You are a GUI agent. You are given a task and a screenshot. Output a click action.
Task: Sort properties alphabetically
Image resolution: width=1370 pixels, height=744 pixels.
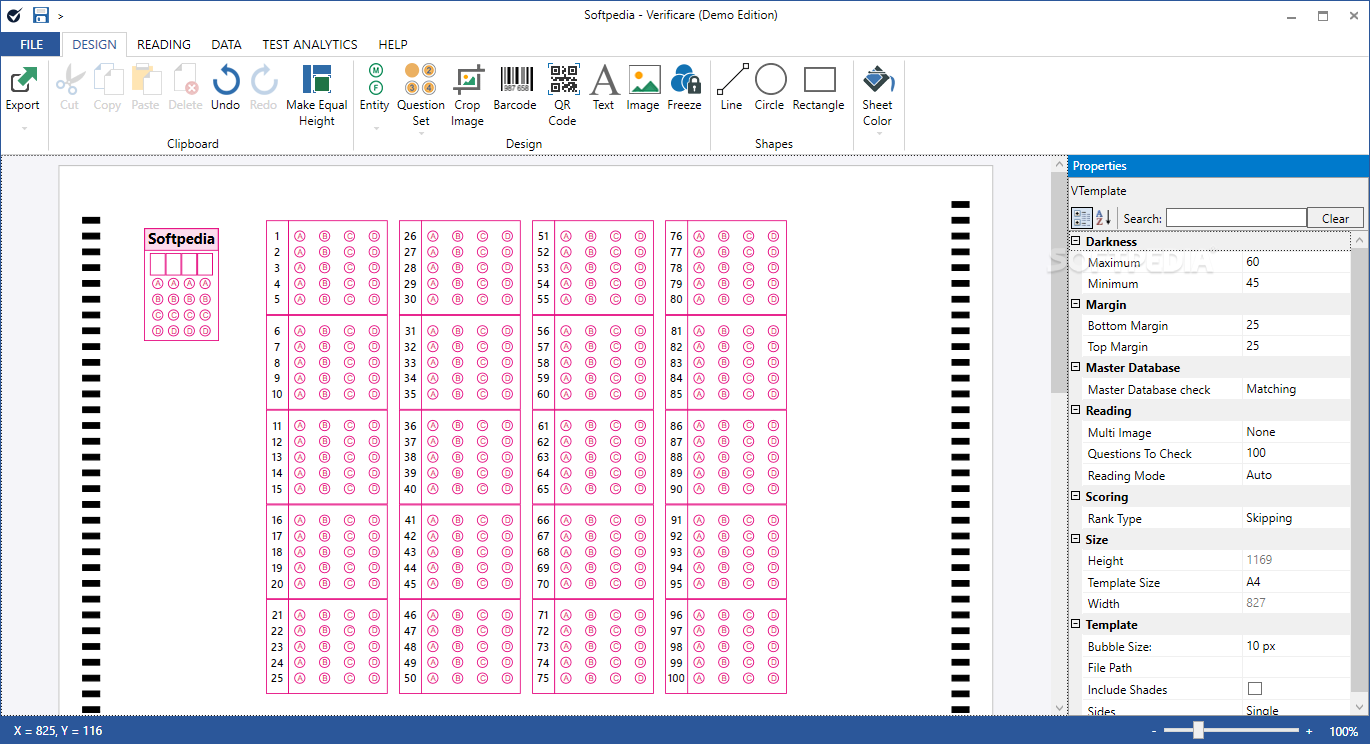click(x=1103, y=218)
